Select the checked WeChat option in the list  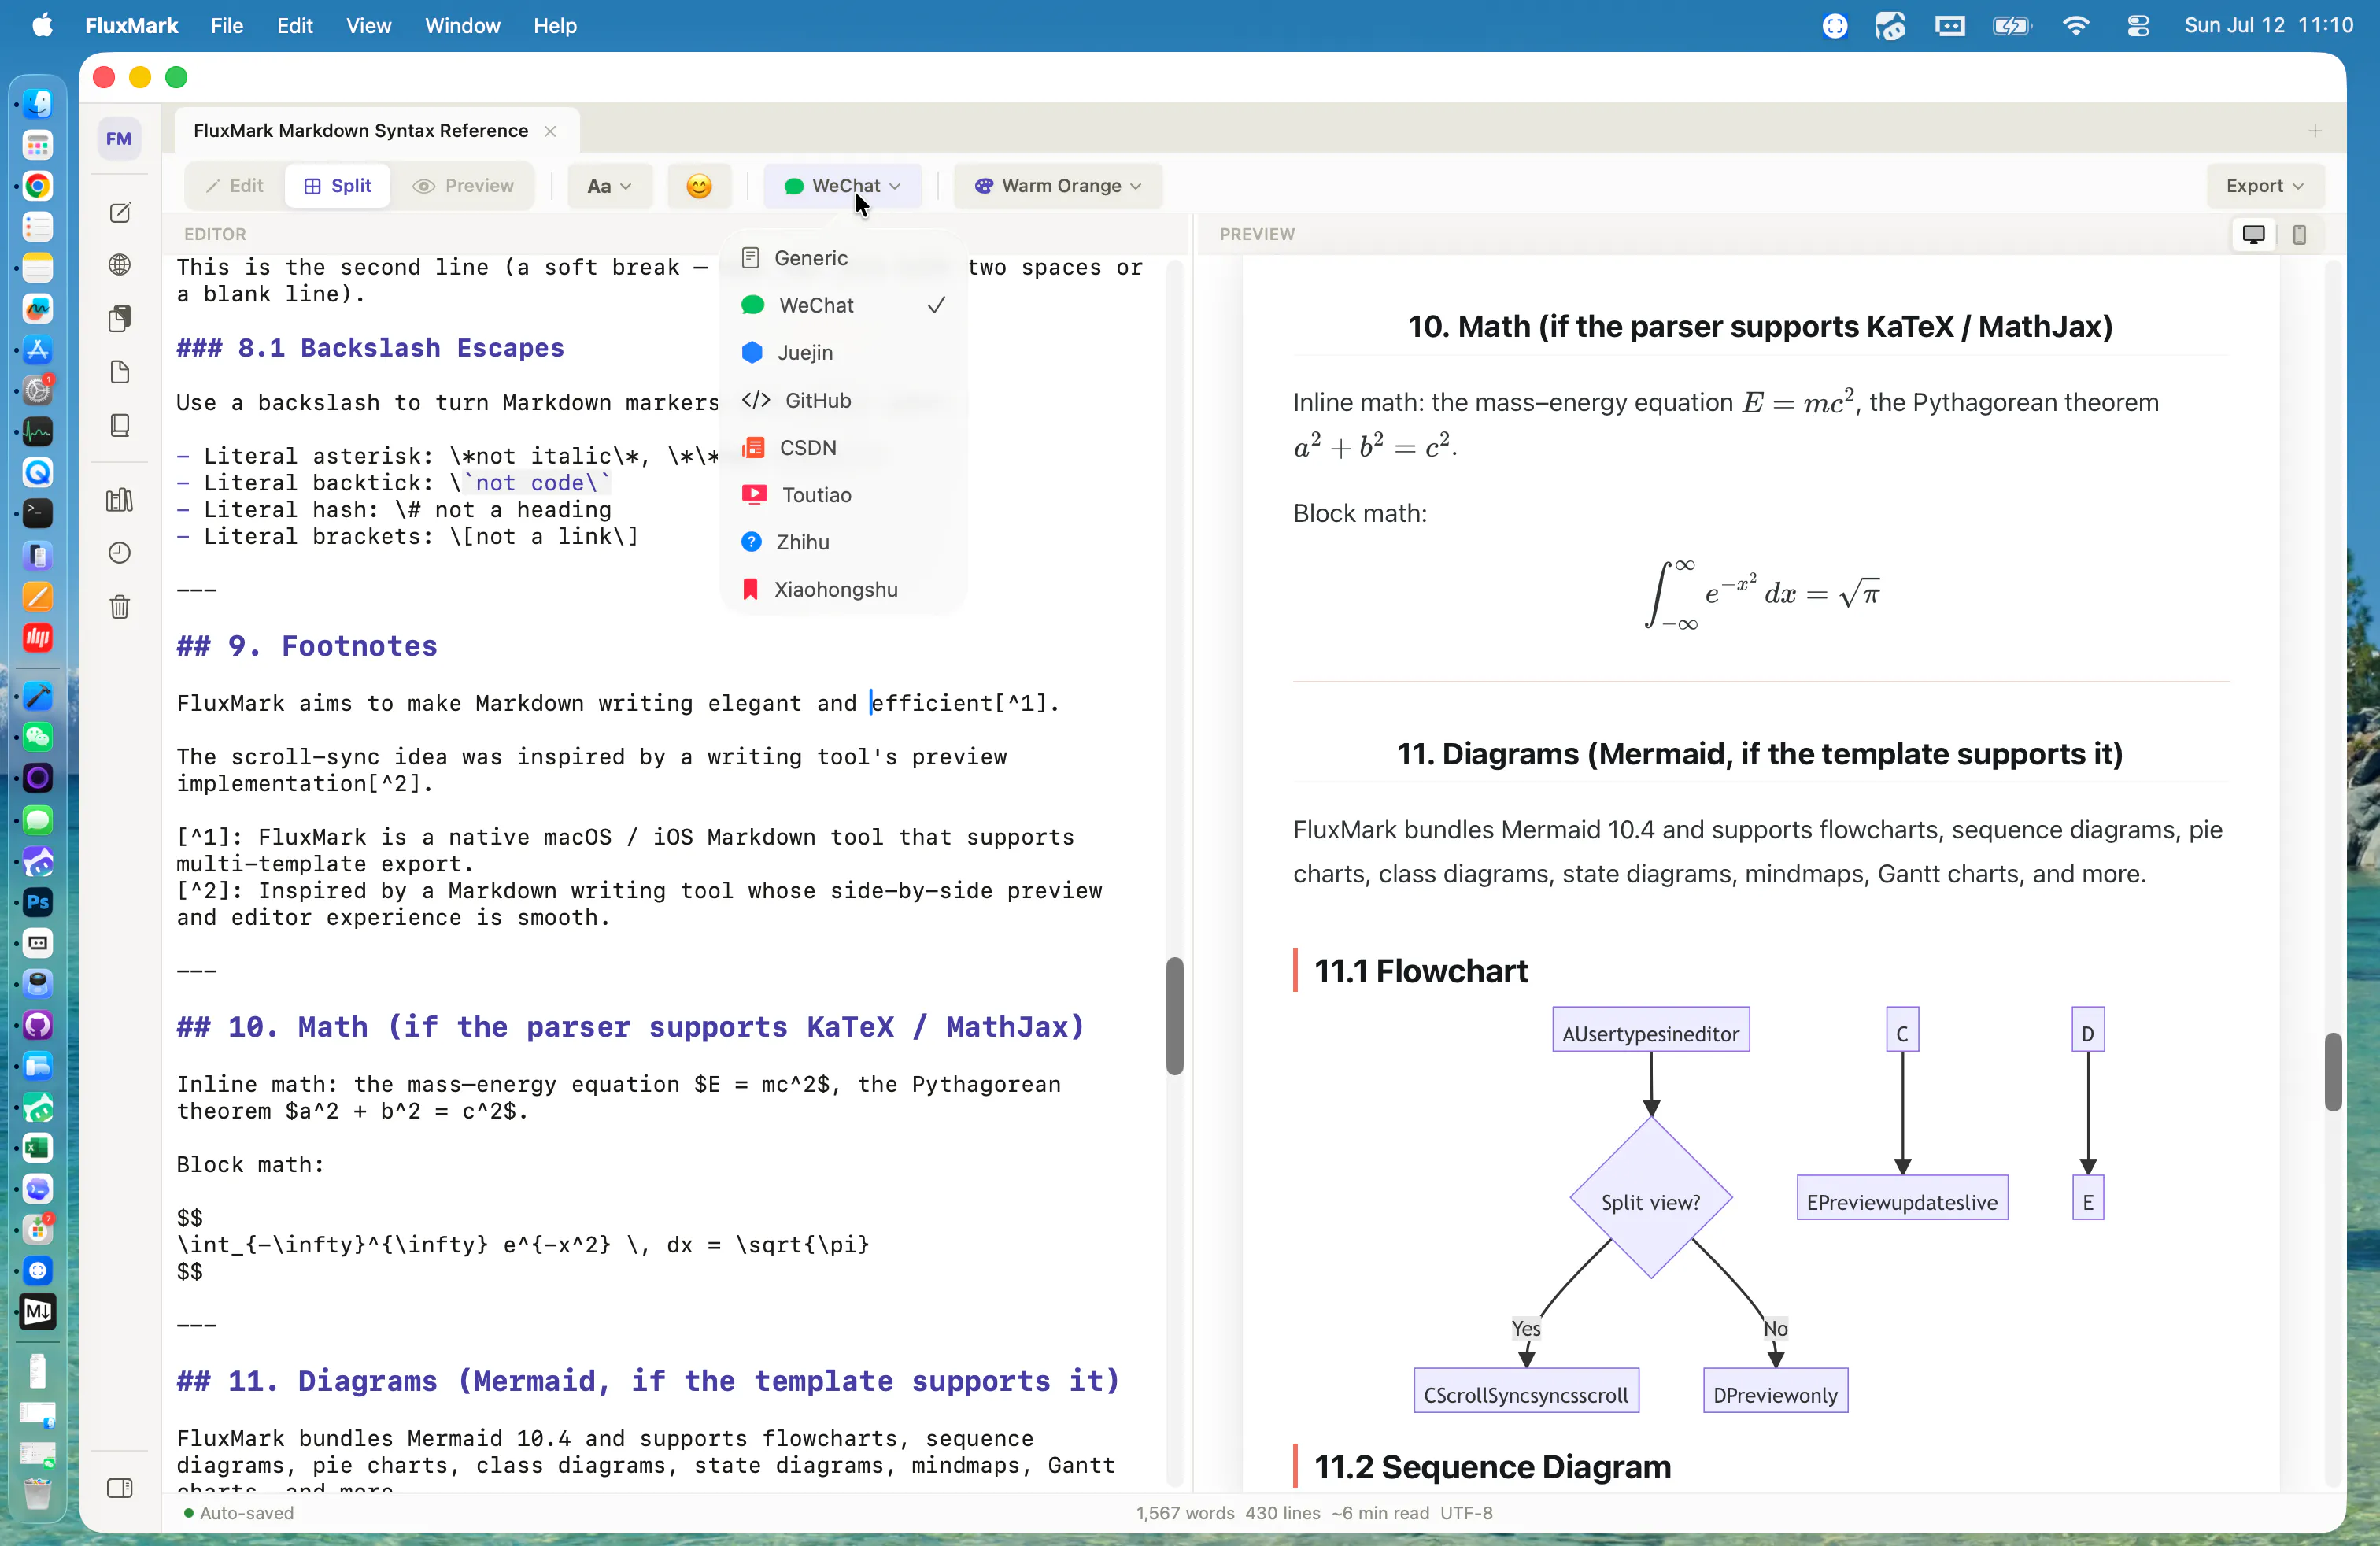coord(842,305)
